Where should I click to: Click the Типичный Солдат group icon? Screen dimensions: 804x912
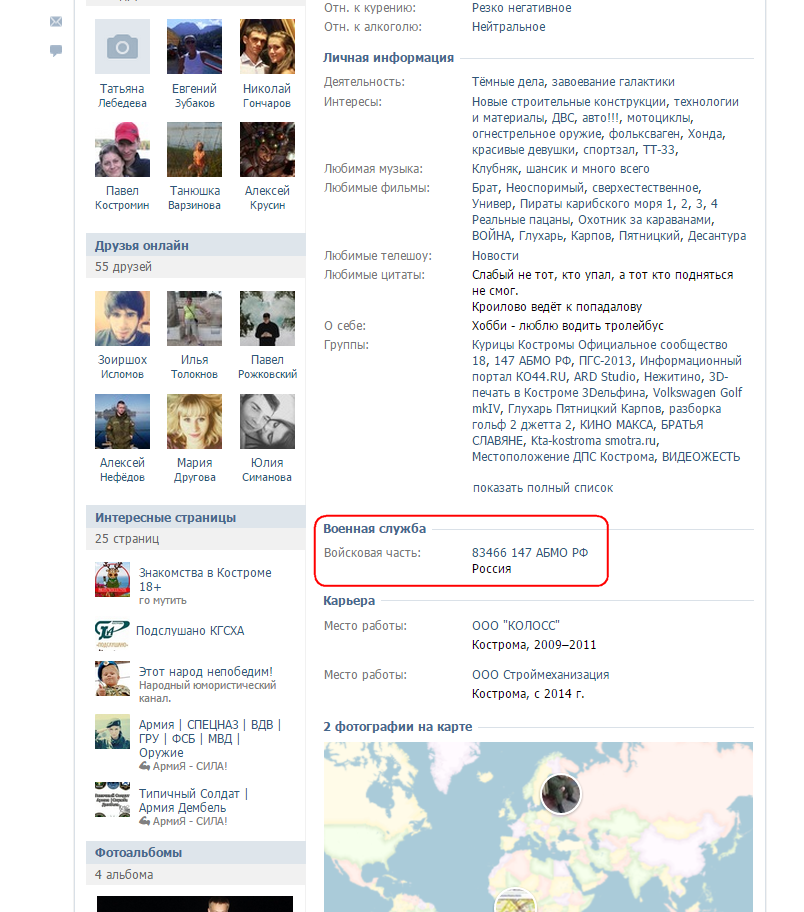pos(112,800)
